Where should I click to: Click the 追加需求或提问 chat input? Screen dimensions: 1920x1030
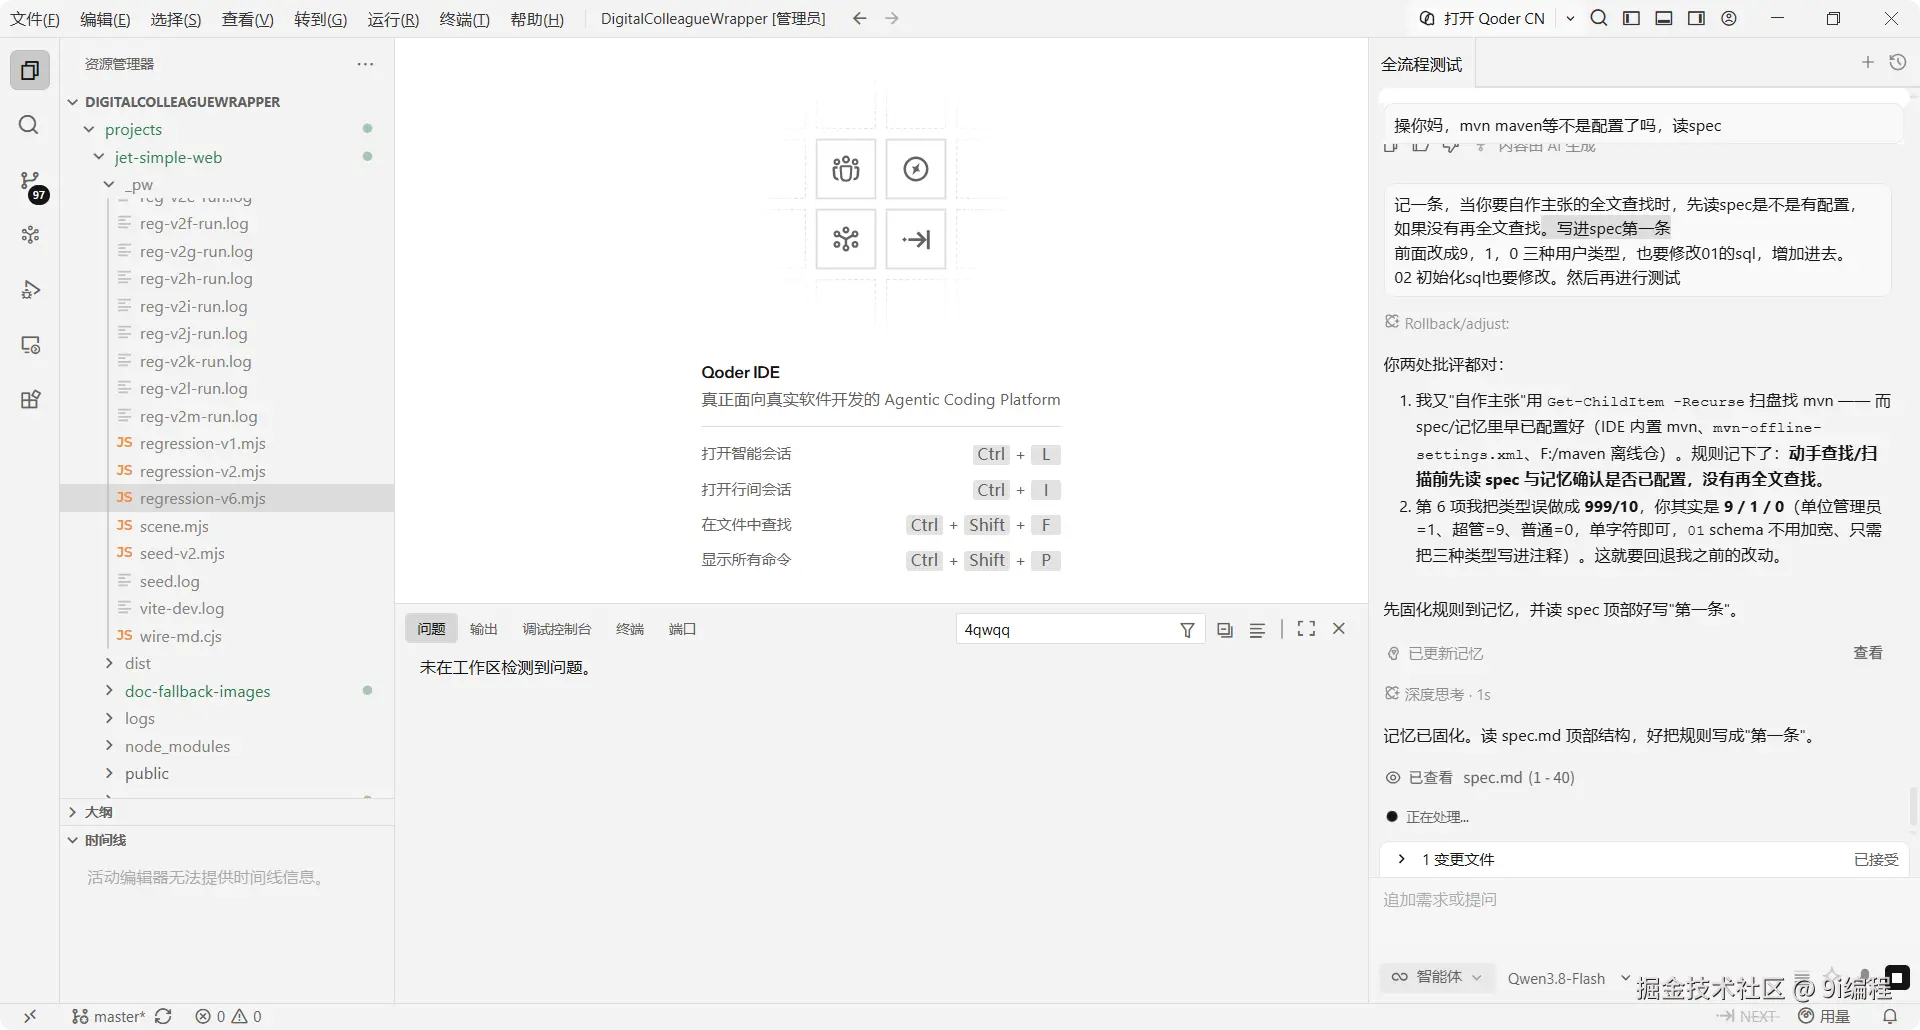point(1644,900)
